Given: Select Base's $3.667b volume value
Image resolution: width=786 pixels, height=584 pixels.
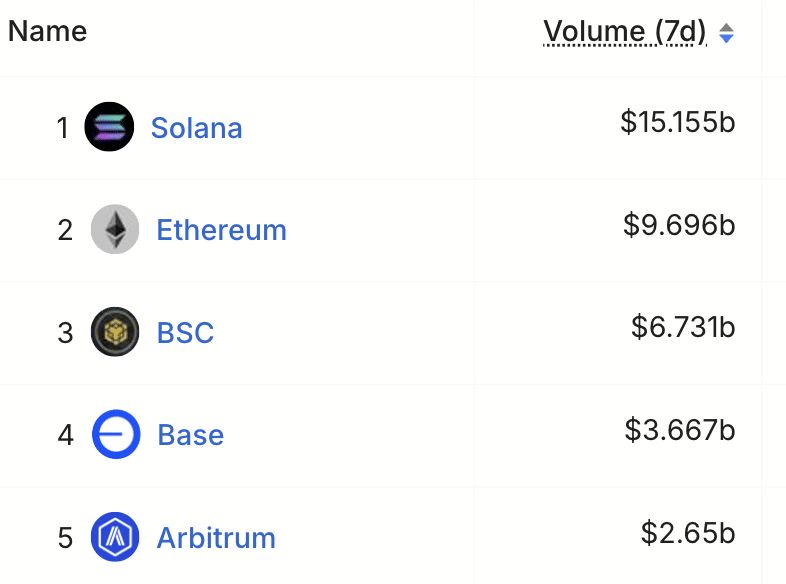Looking at the screenshot, I should tap(680, 430).
